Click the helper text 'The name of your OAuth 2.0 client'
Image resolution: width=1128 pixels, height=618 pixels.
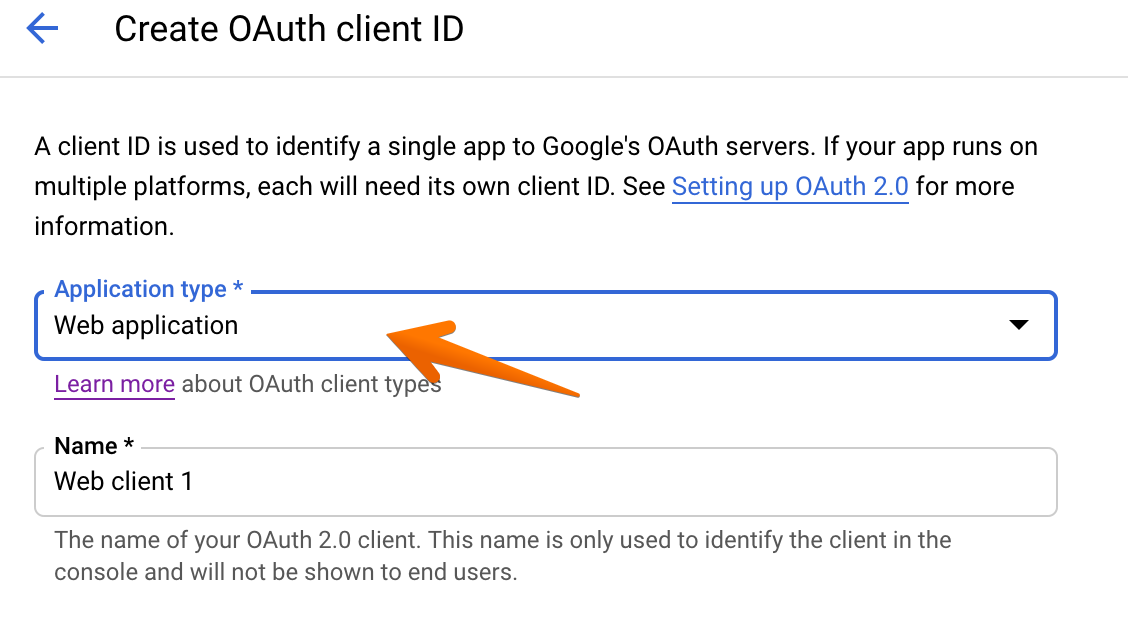click(x=502, y=555)
